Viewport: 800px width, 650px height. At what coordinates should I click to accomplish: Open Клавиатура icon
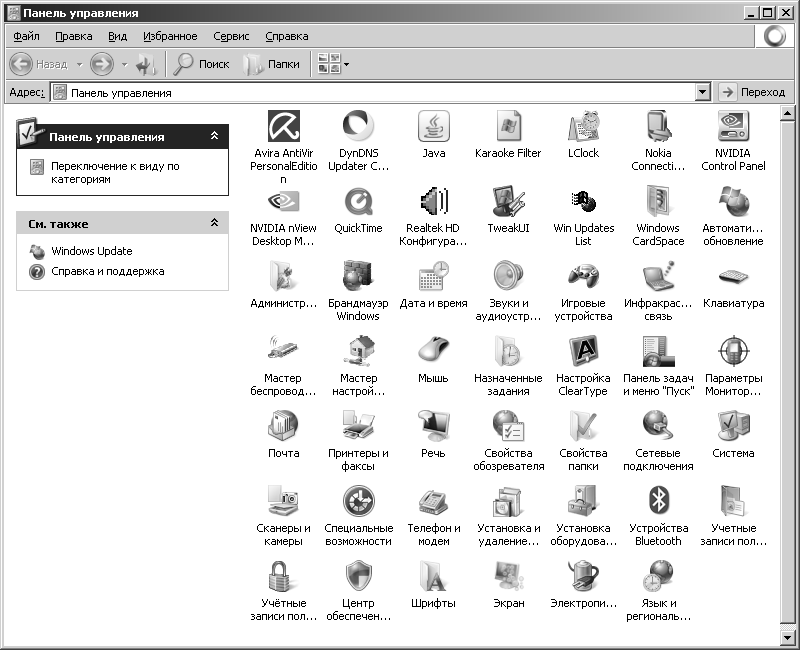(733, 276)
